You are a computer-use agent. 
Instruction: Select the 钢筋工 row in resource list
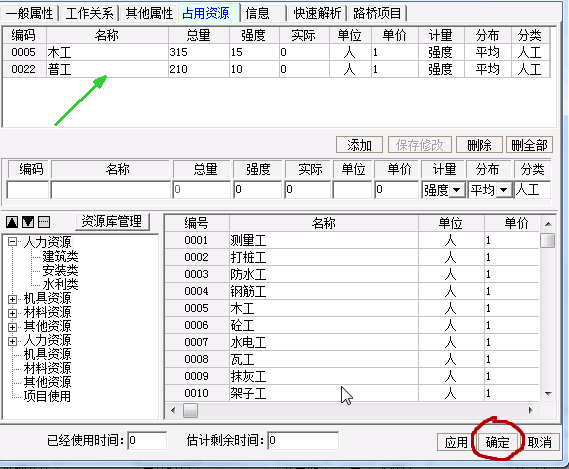(x=352, y=291)
